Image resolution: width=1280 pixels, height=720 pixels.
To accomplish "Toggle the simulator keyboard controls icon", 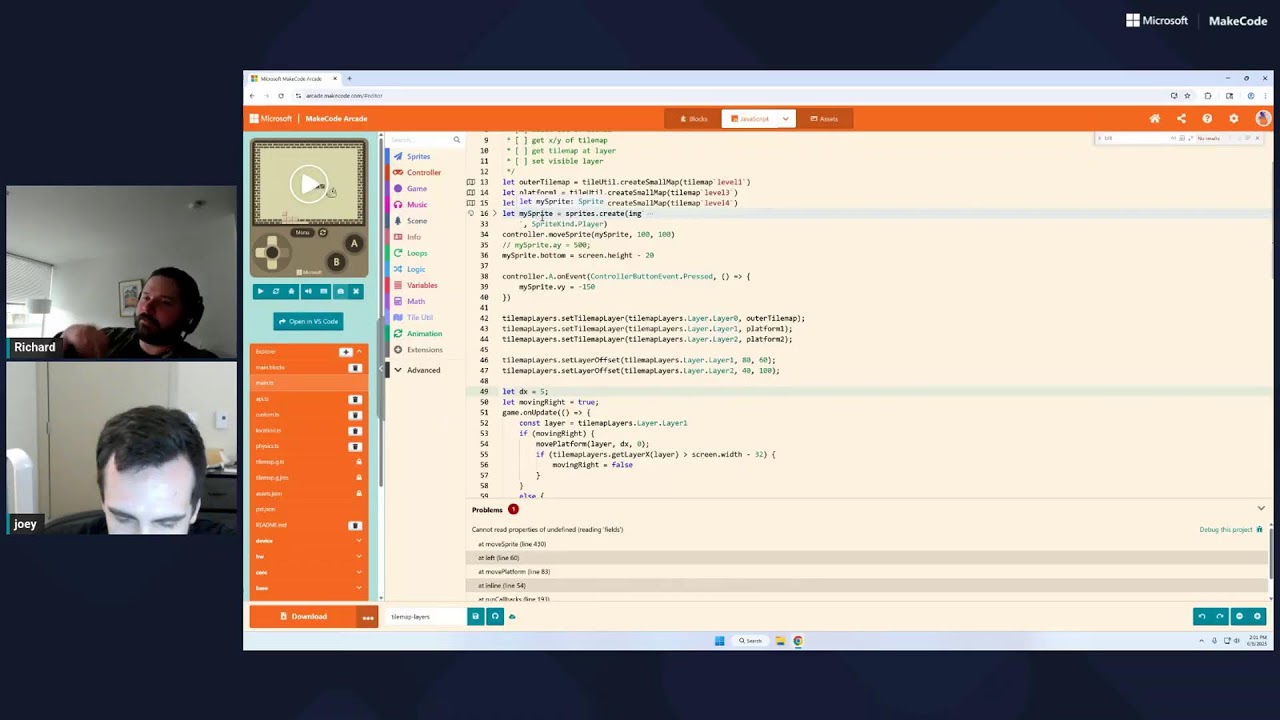I will coord(324,291).
